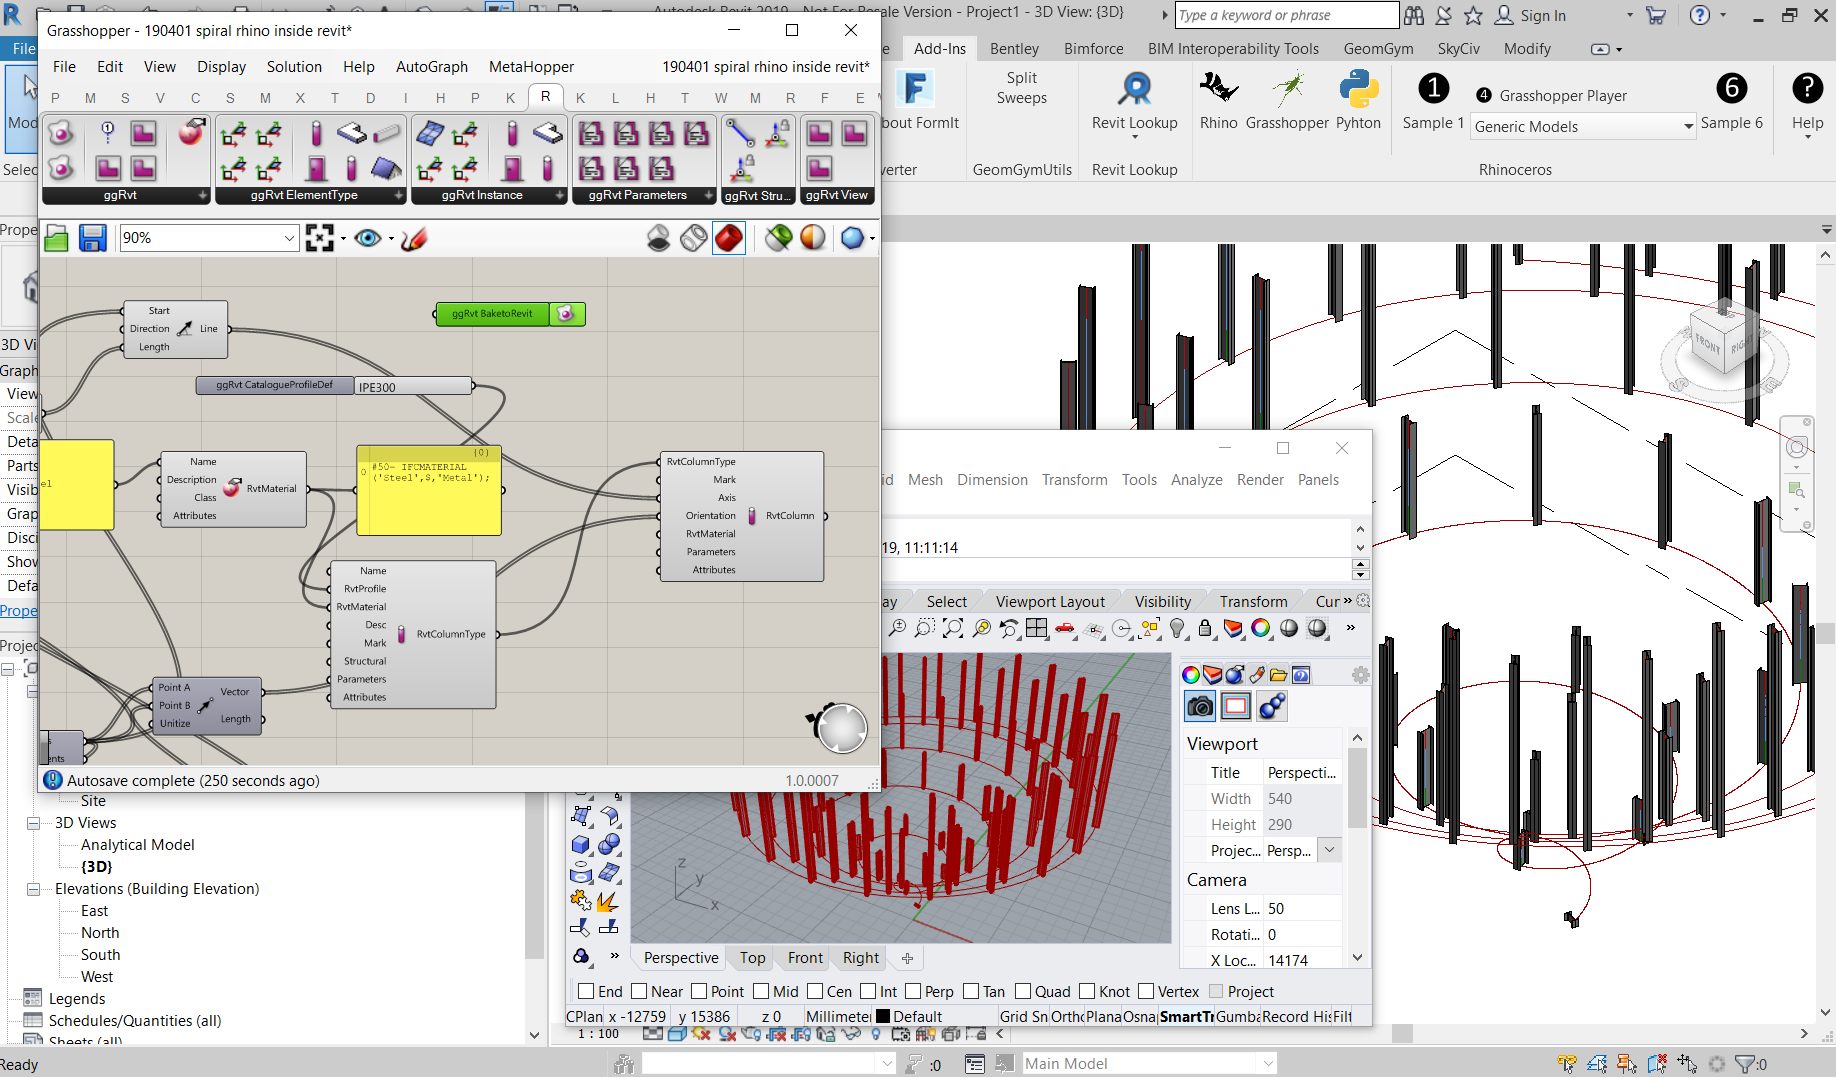Switch to the Top viewport tab in Rhino
Viewport: 1836px width, 1078px height.
point(751,957)
